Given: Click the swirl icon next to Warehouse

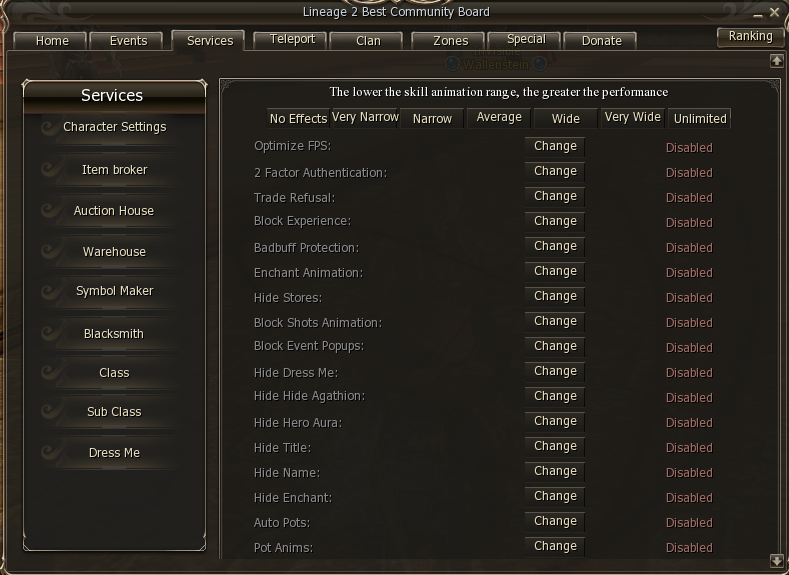Looking at the screenshot, I should pos(50,252).
